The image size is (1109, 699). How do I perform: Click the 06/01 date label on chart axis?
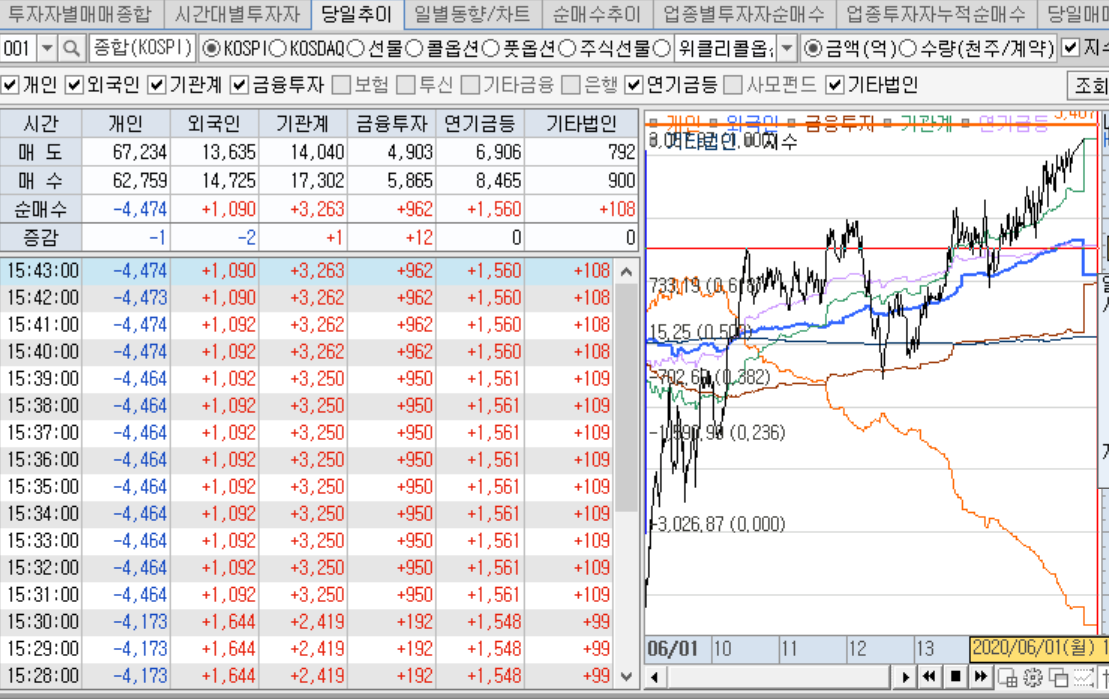coord(673,649)
